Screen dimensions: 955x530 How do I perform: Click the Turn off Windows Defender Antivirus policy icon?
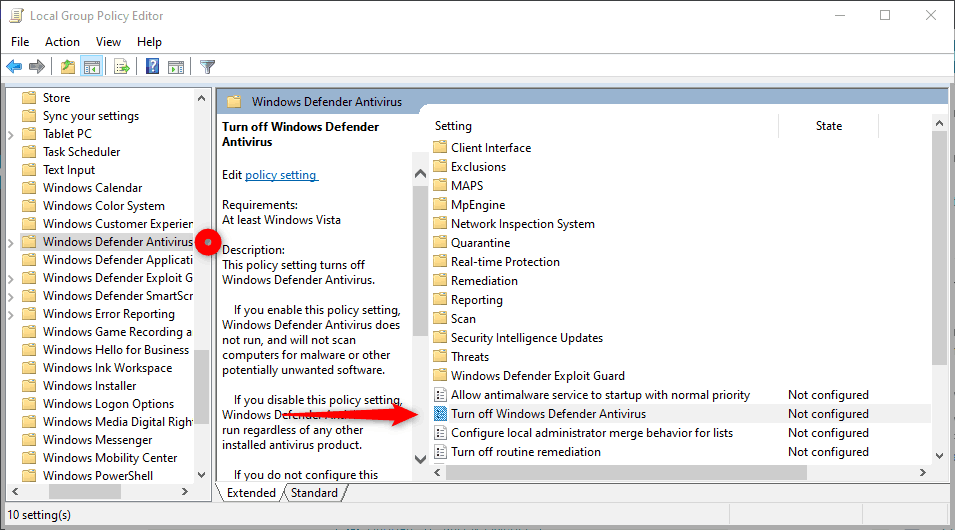coord(440,414)
